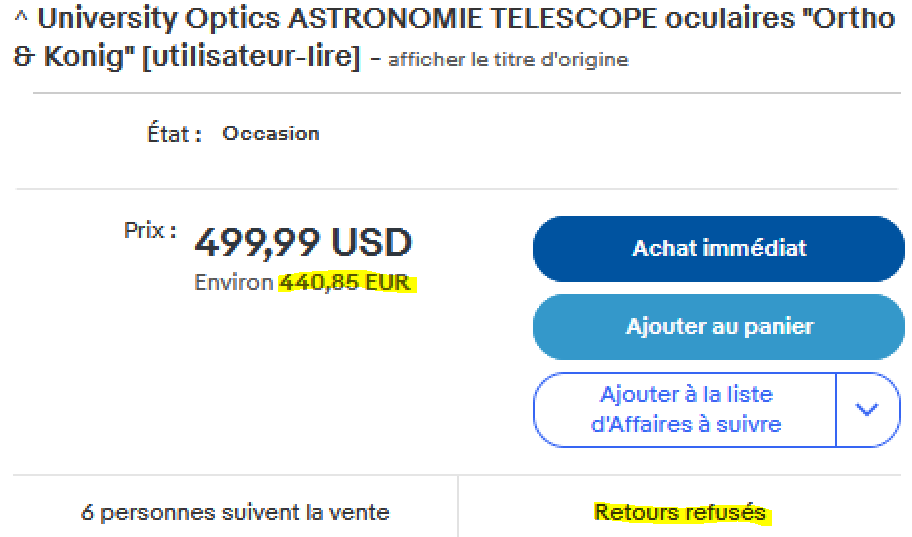Click the Achat immédiat button
This screenshot has width=912, height=537.
718,249
